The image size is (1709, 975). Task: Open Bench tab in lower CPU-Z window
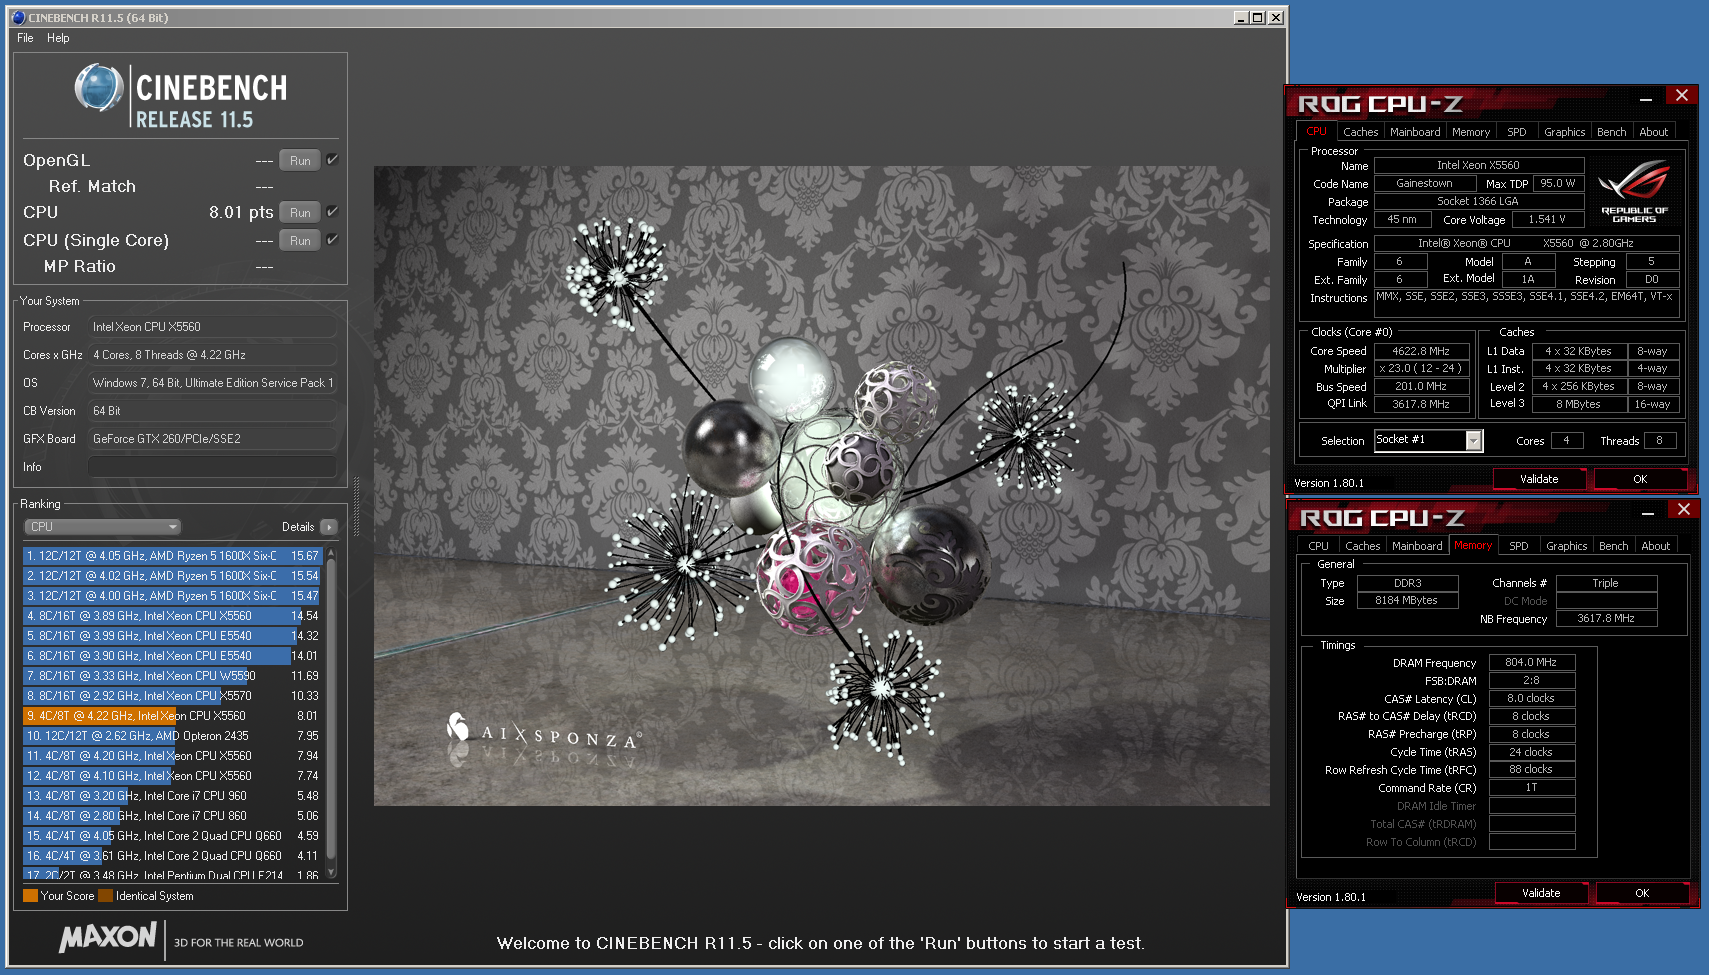click(1613, 546)
